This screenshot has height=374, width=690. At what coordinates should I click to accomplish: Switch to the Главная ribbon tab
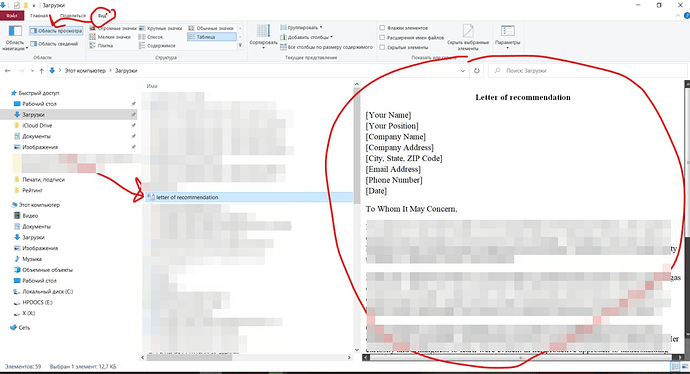(x=39, y=16)
